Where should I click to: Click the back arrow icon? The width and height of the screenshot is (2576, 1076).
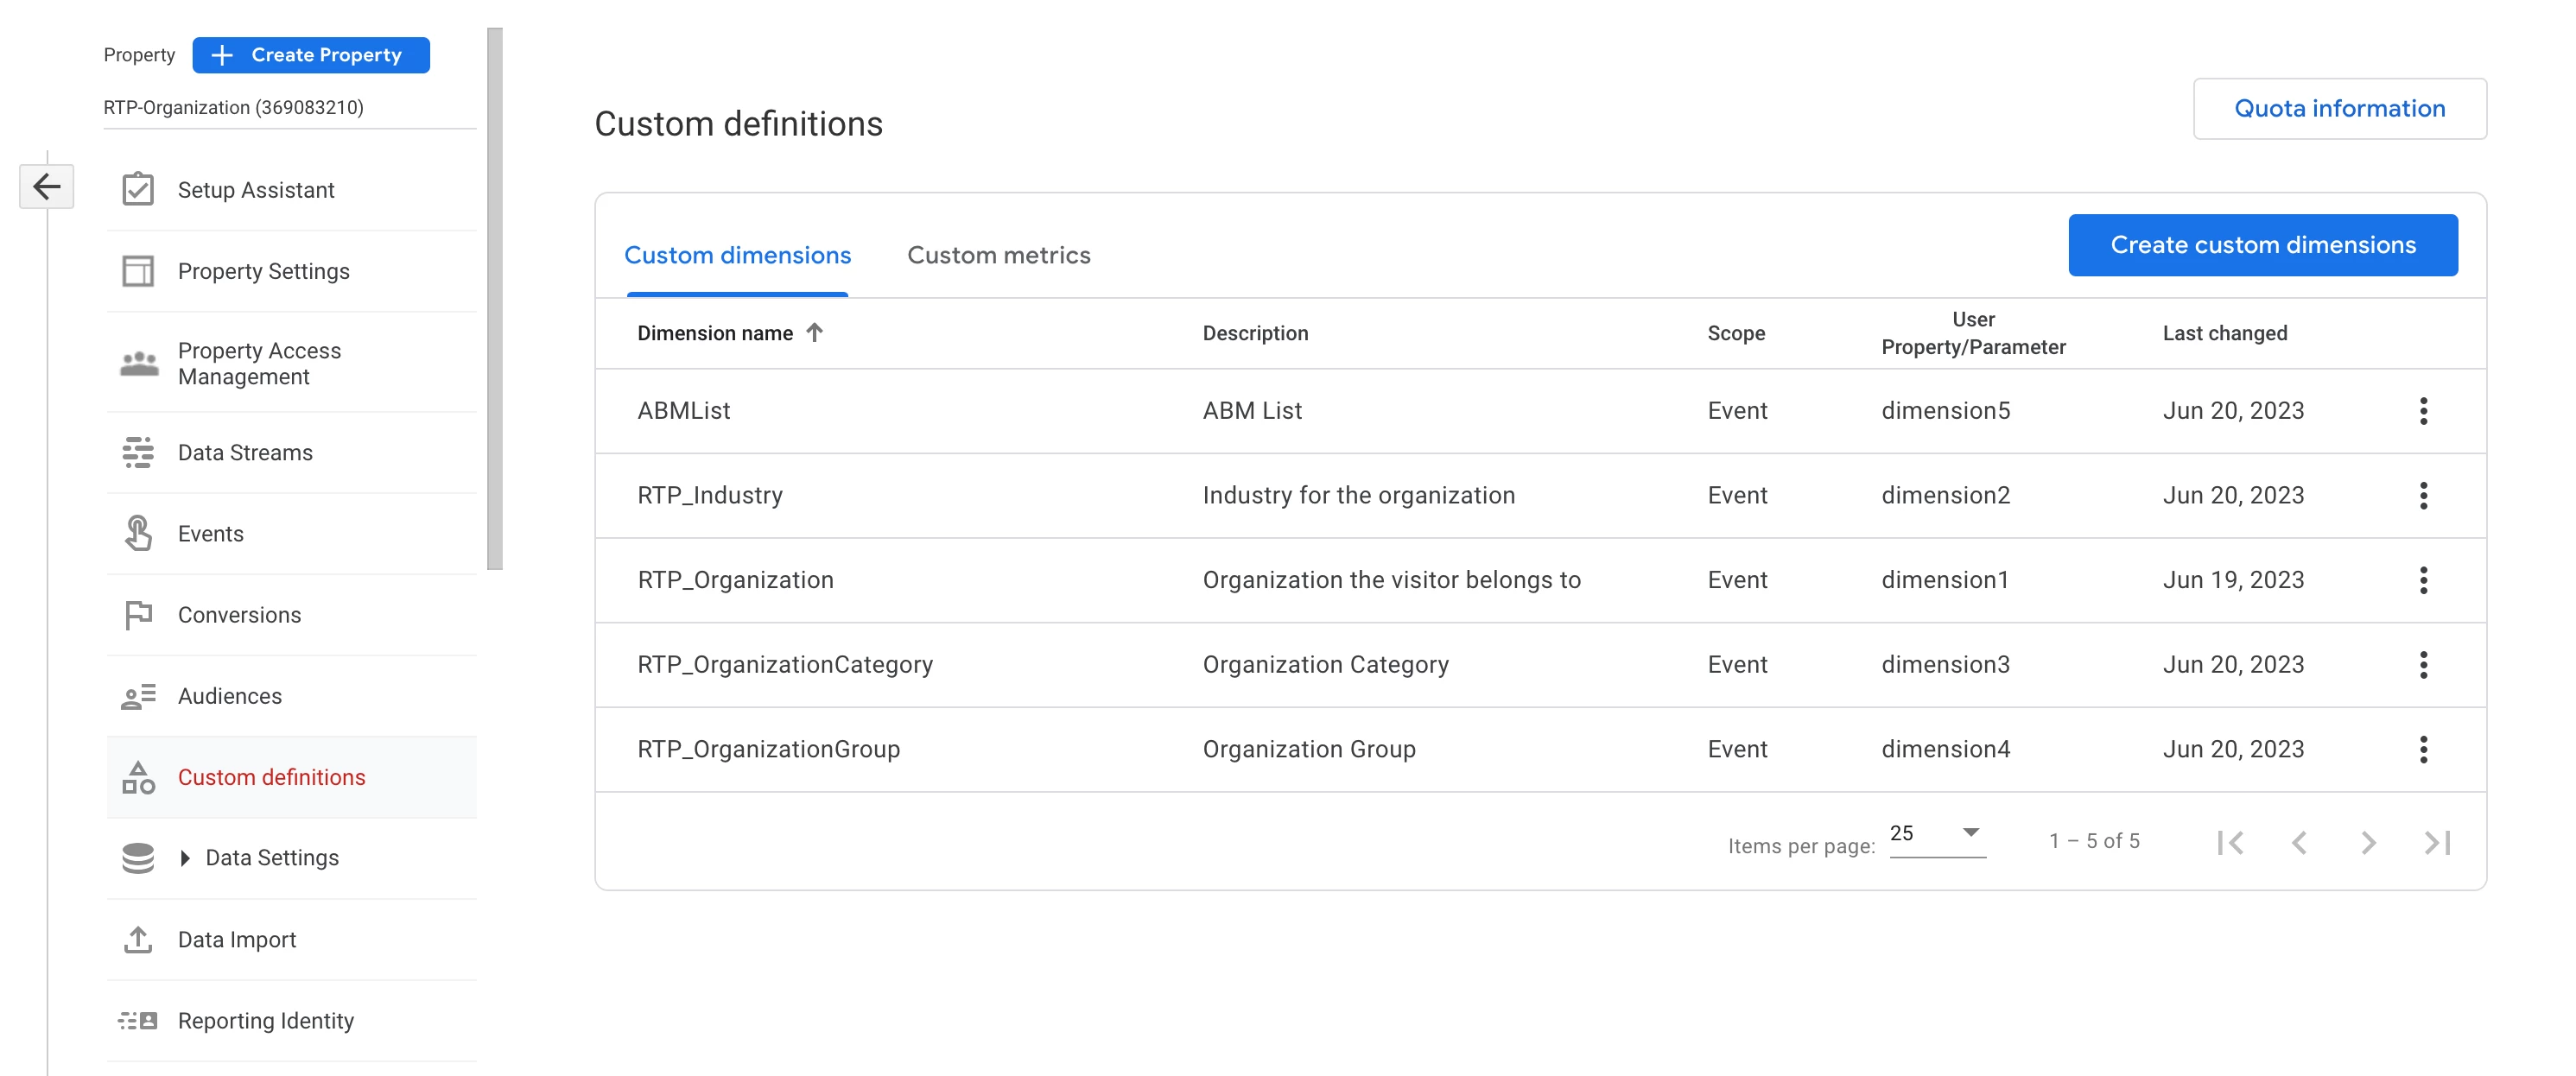[46, 186]
